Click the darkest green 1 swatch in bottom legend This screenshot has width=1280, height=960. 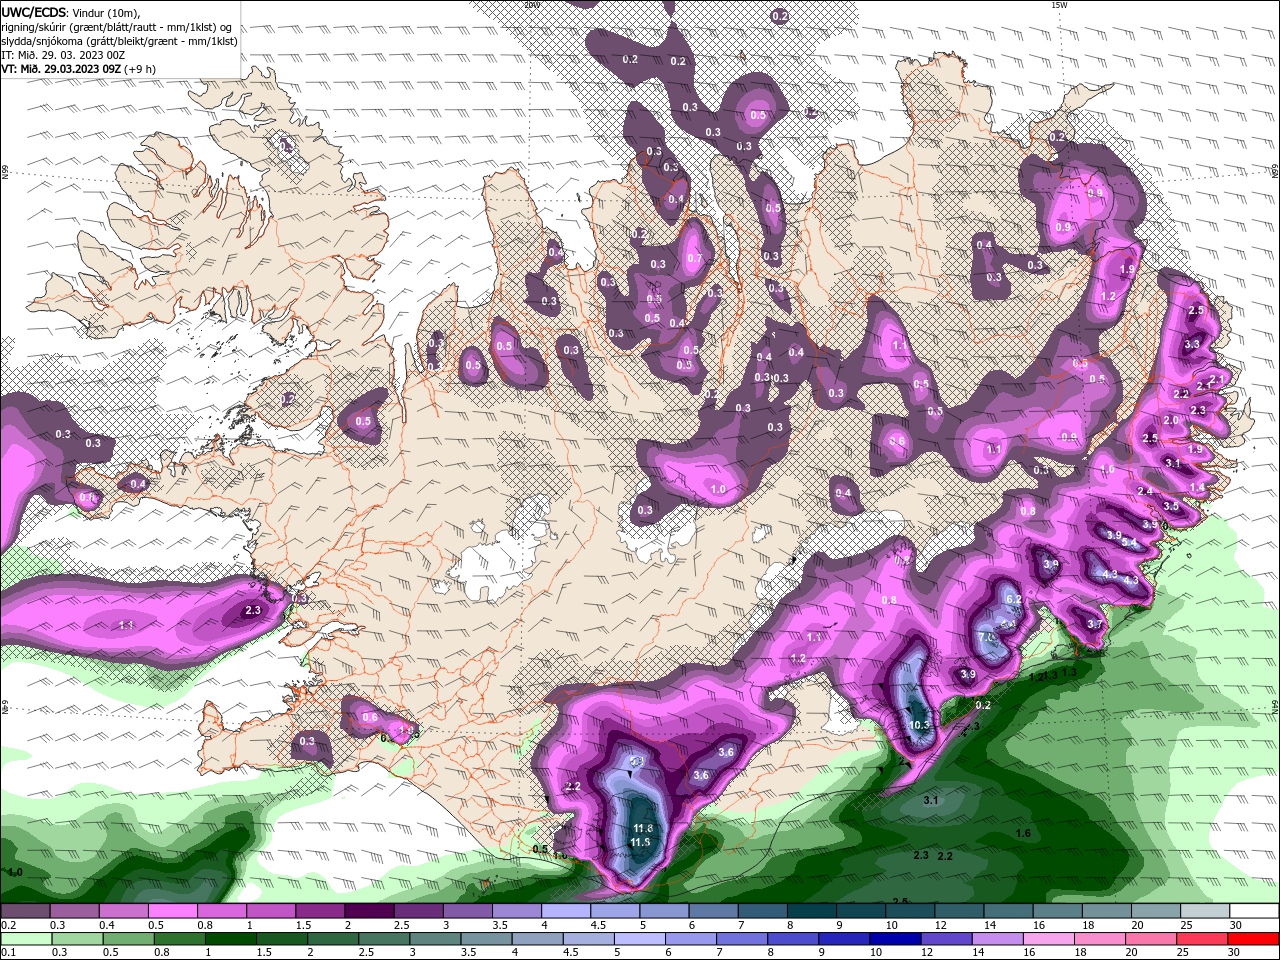pyautogui.click(x=220, y=938)
